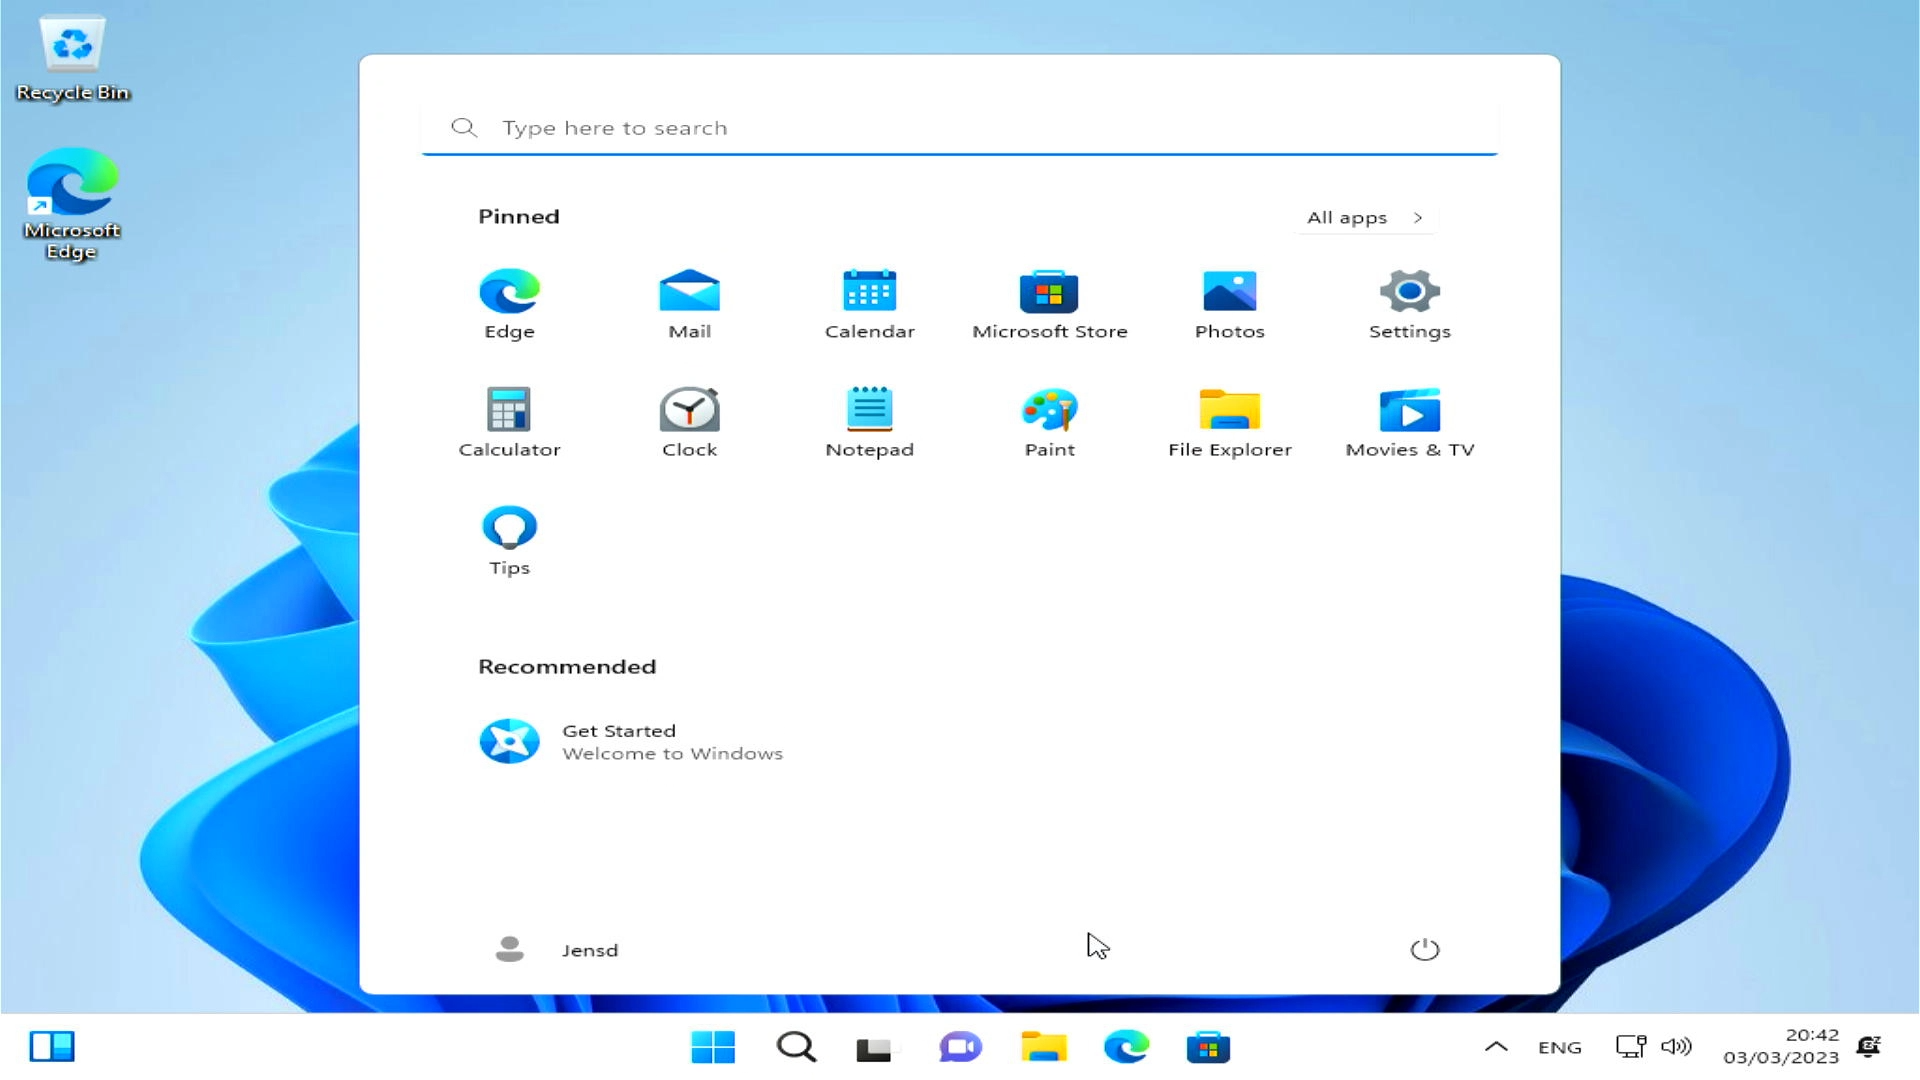Expand the All apps list
This screenshot has width=1920, height=1080.
(x=1364, y=217)
